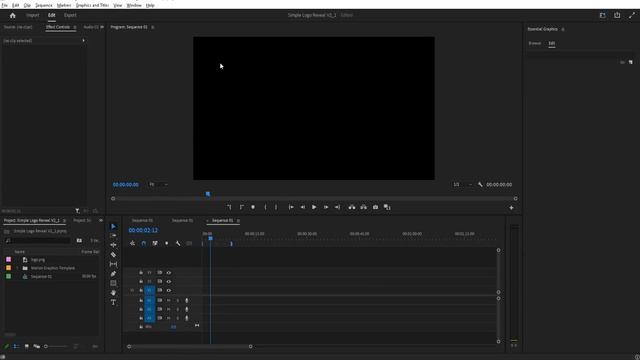Image resolution: width=640 pixels, height=360 pixels.
Task: Enable voice-over record on track A1
Action: tap(187, 300)
